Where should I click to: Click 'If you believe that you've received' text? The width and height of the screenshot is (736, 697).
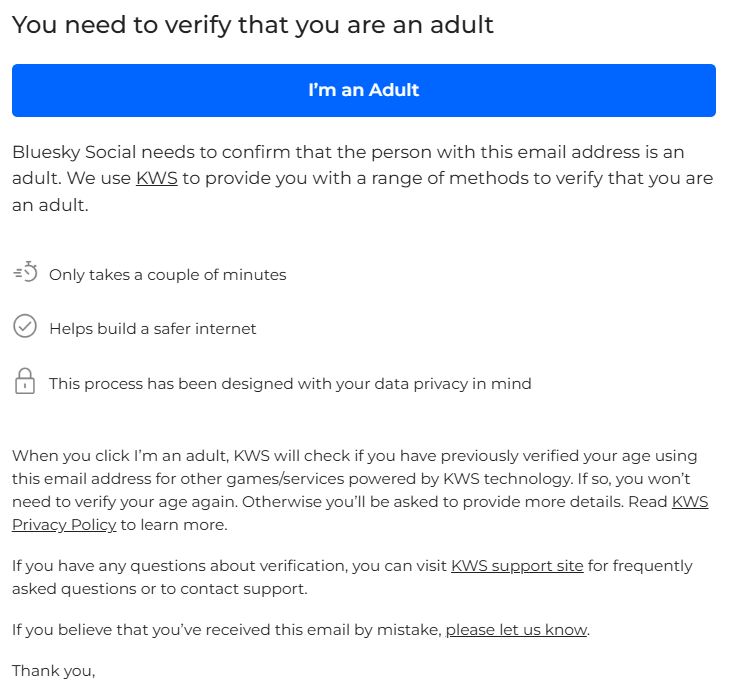click(x=150, y=630)
